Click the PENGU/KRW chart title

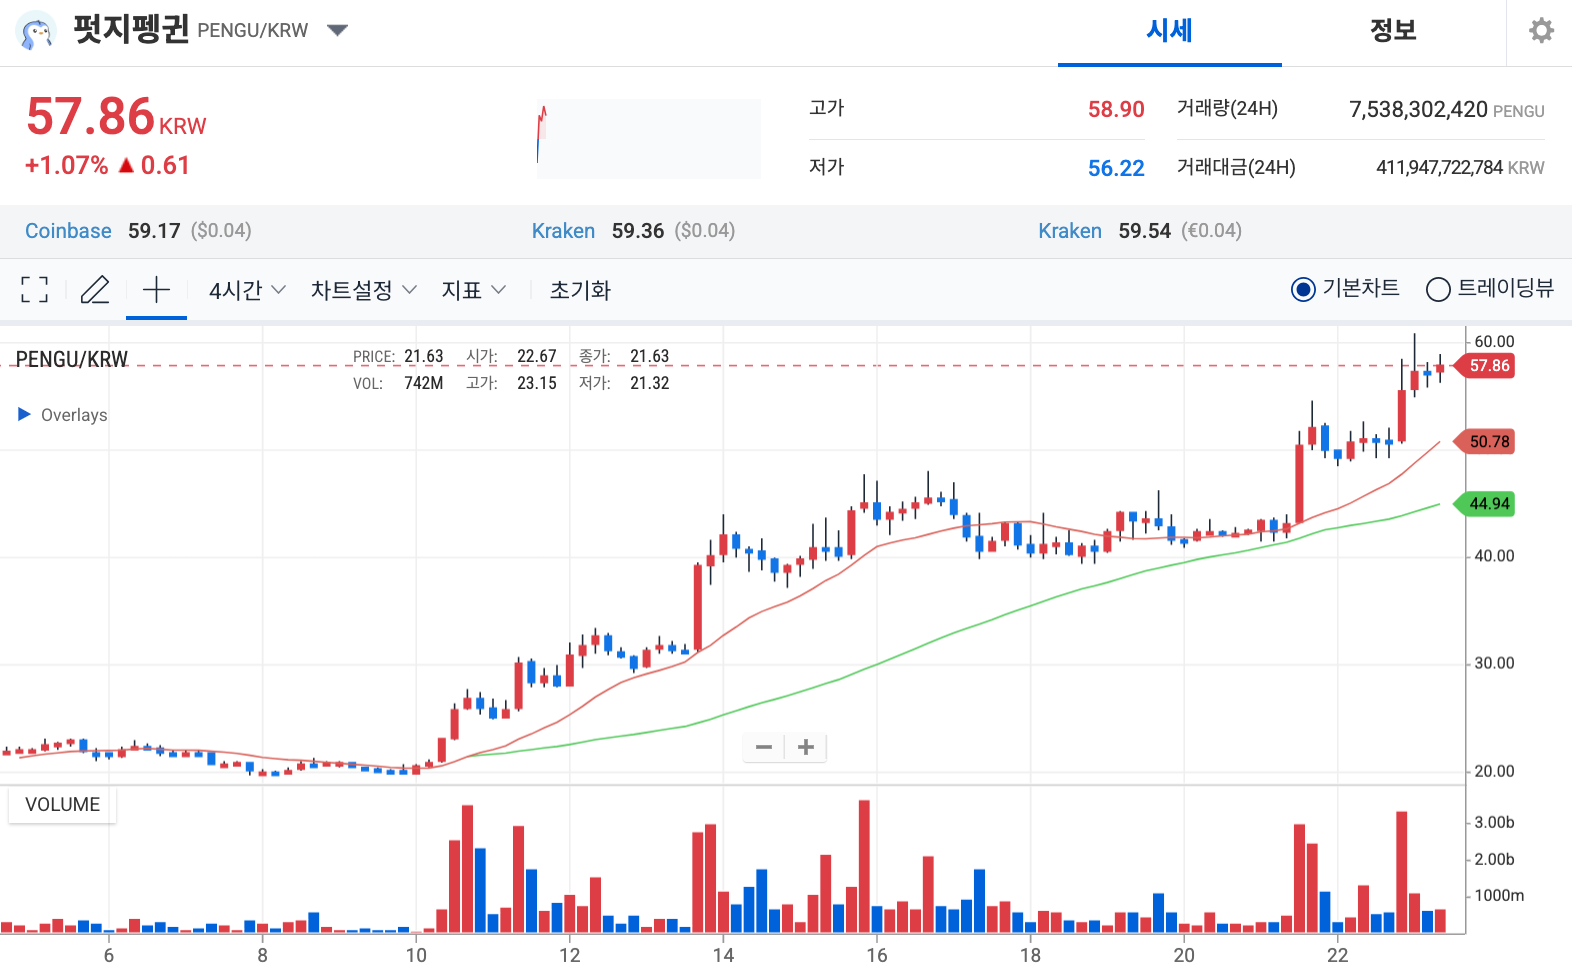click(x=72, y=359)
